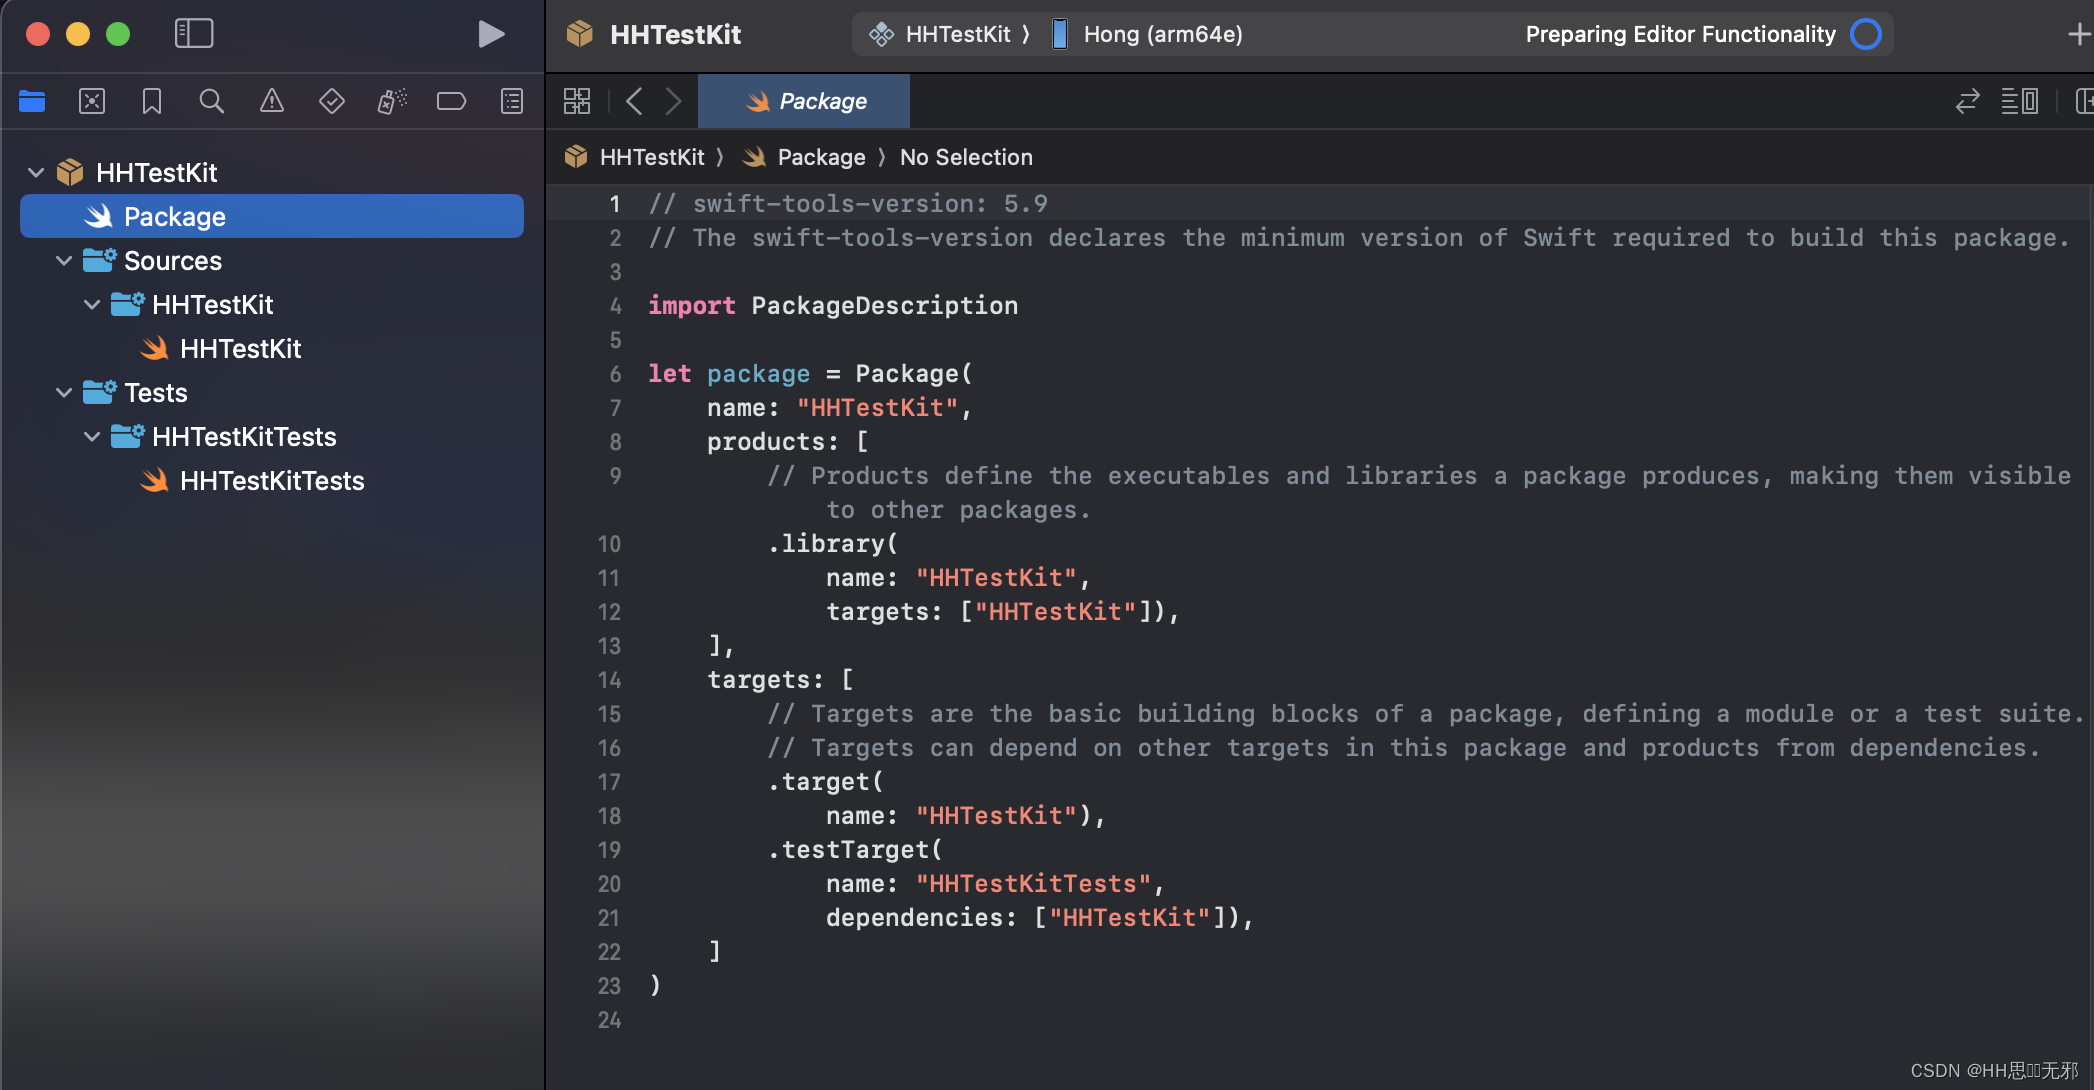Viewport: 2094px width, 1090px height.
Task: Run the HHTestKit scheme with play button
Action: click(x=490, y=34)
